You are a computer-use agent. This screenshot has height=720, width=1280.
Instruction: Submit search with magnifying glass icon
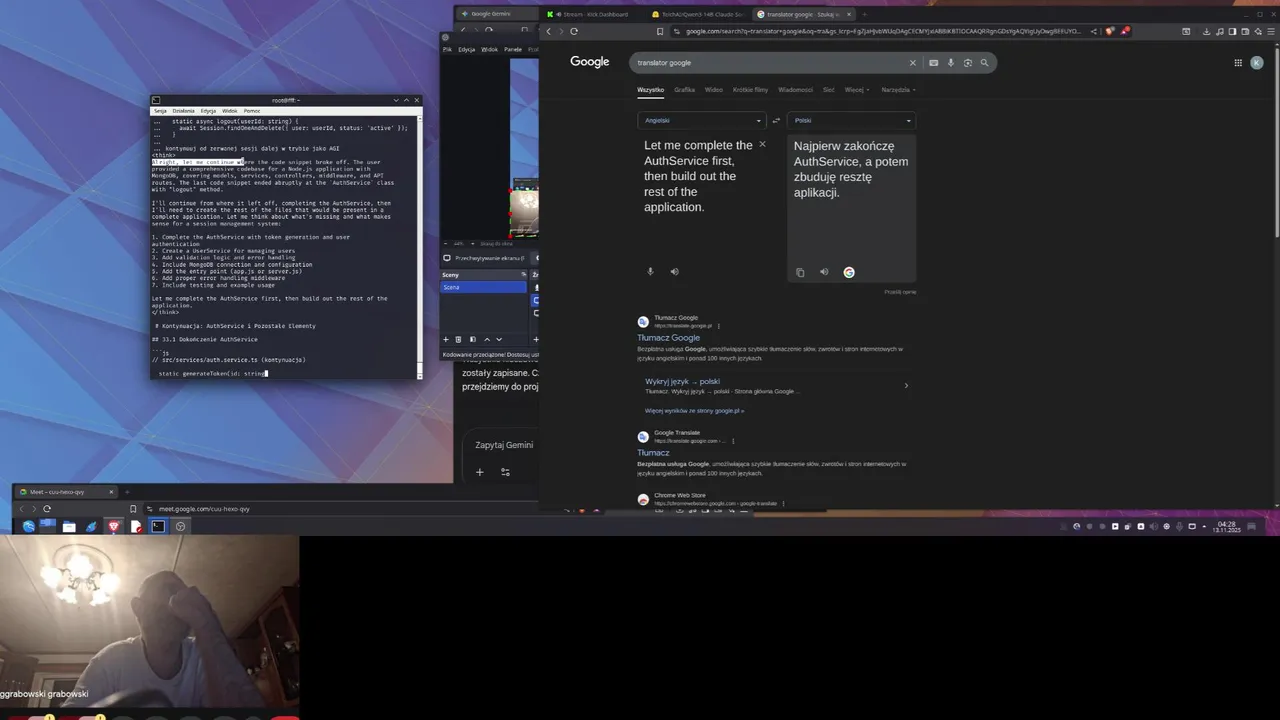985,63
